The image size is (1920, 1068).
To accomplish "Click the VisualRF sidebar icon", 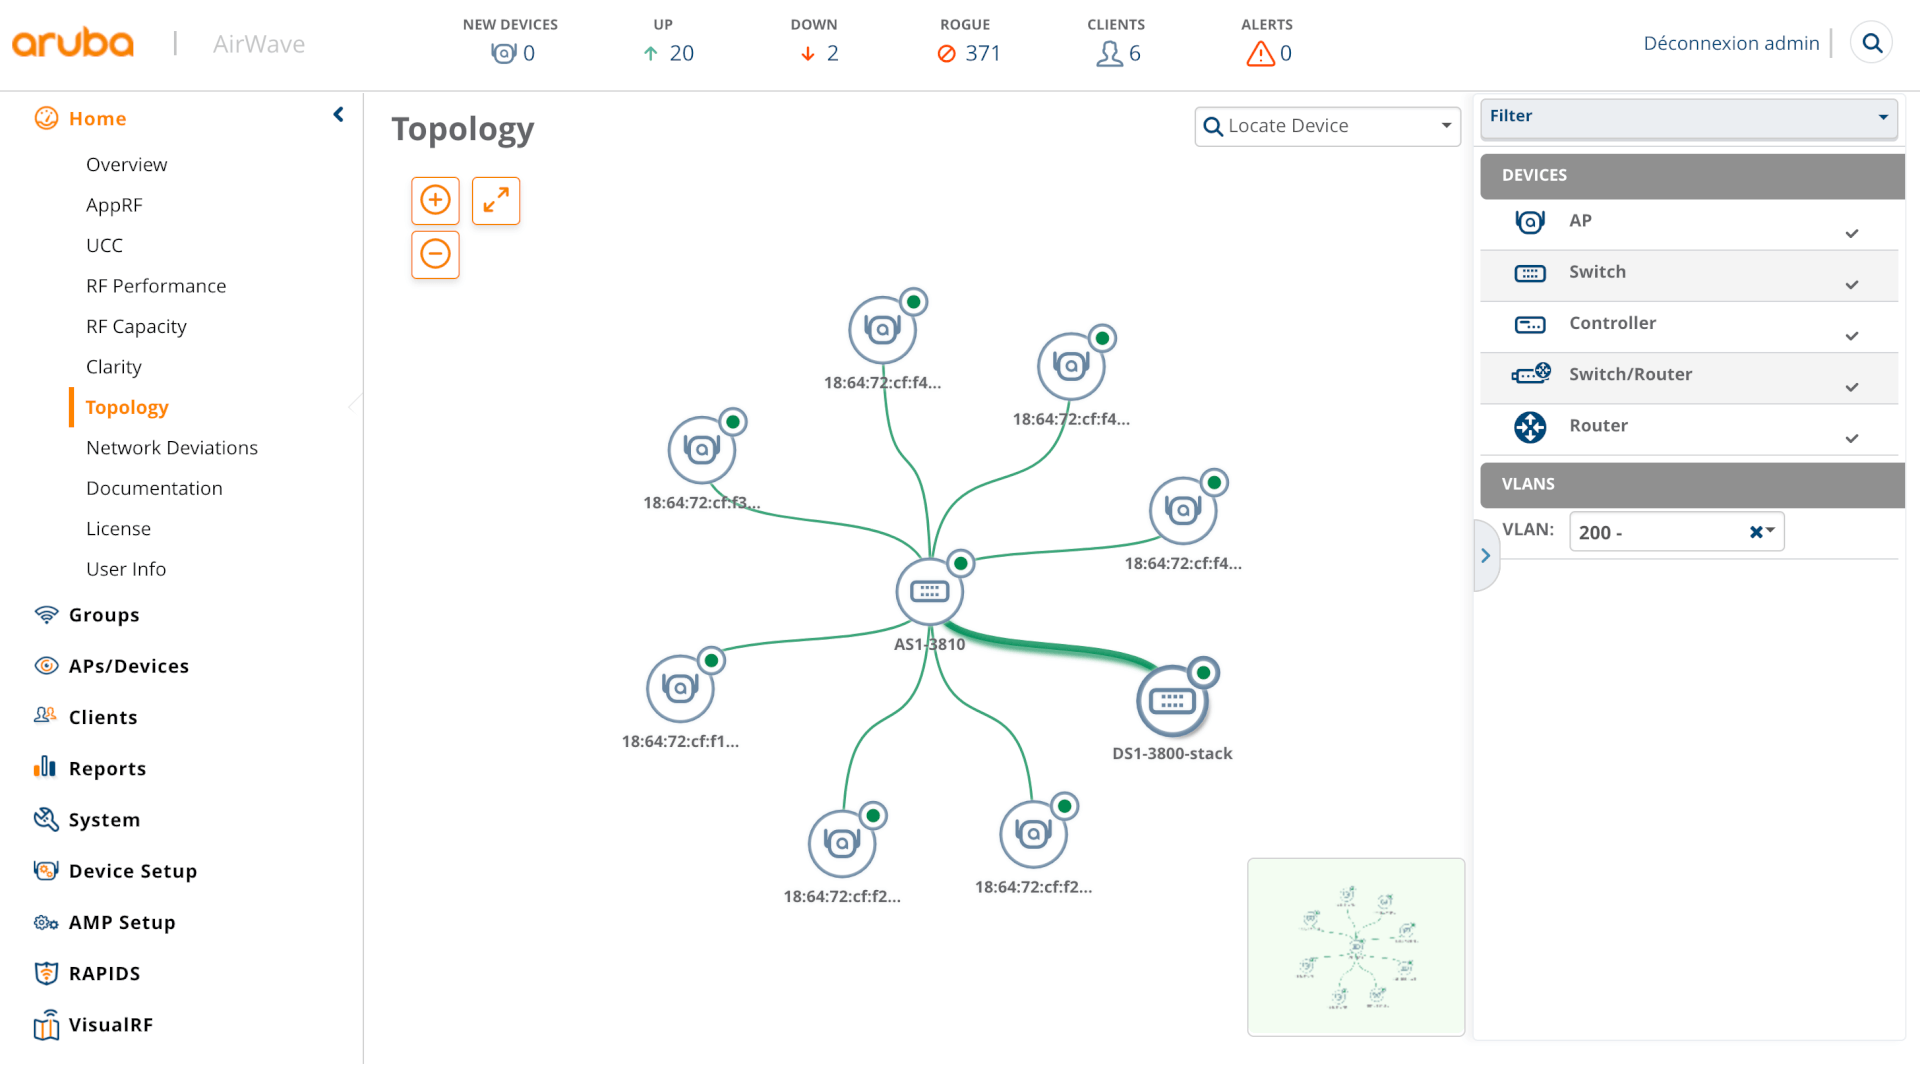I will coord(46,1025).
